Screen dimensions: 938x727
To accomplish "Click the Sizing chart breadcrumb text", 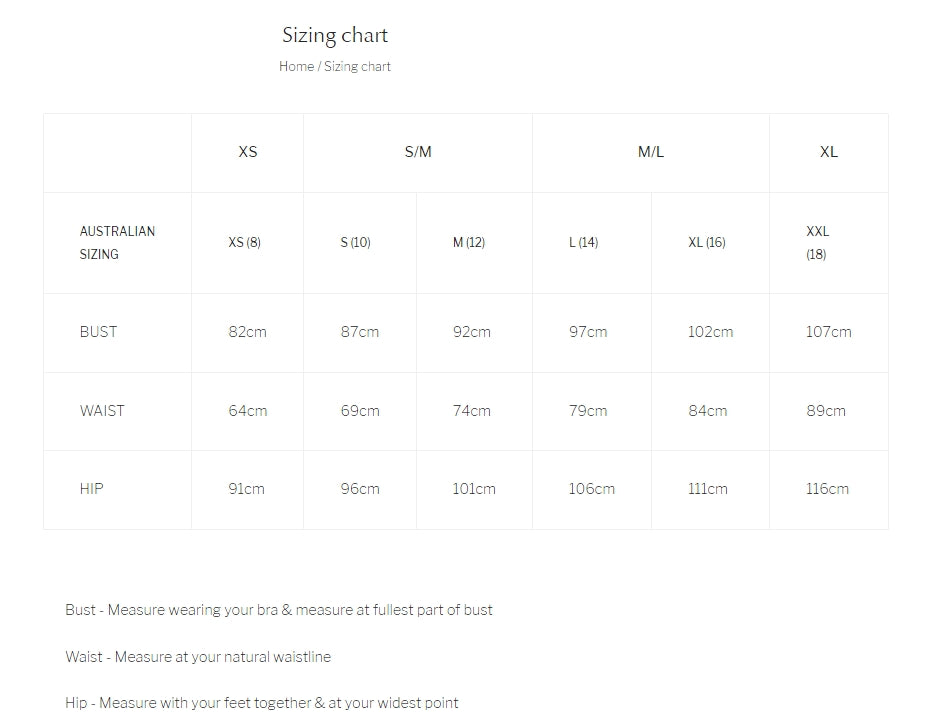I will point(357,67).
